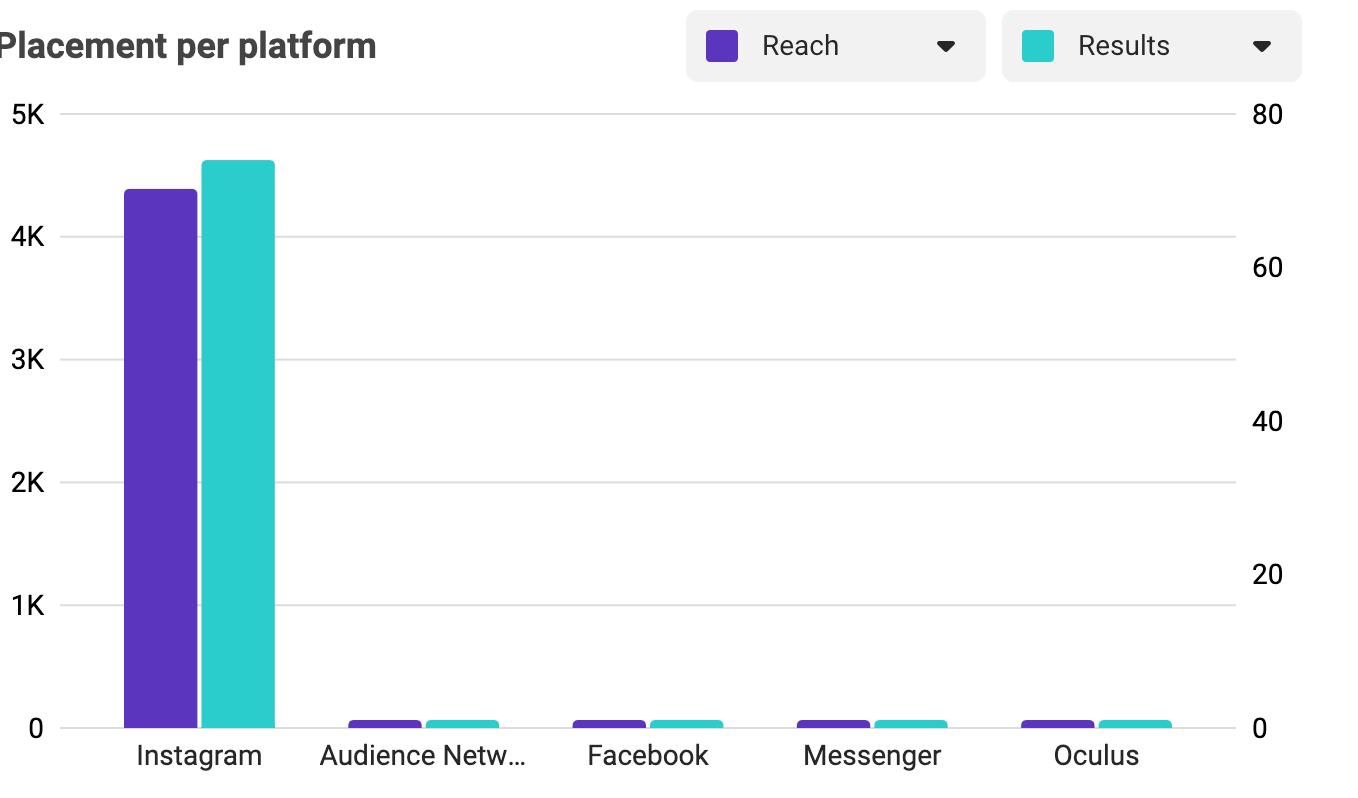
Task: Click the Oculus Results bar
Action: [x=1135, y=723]
